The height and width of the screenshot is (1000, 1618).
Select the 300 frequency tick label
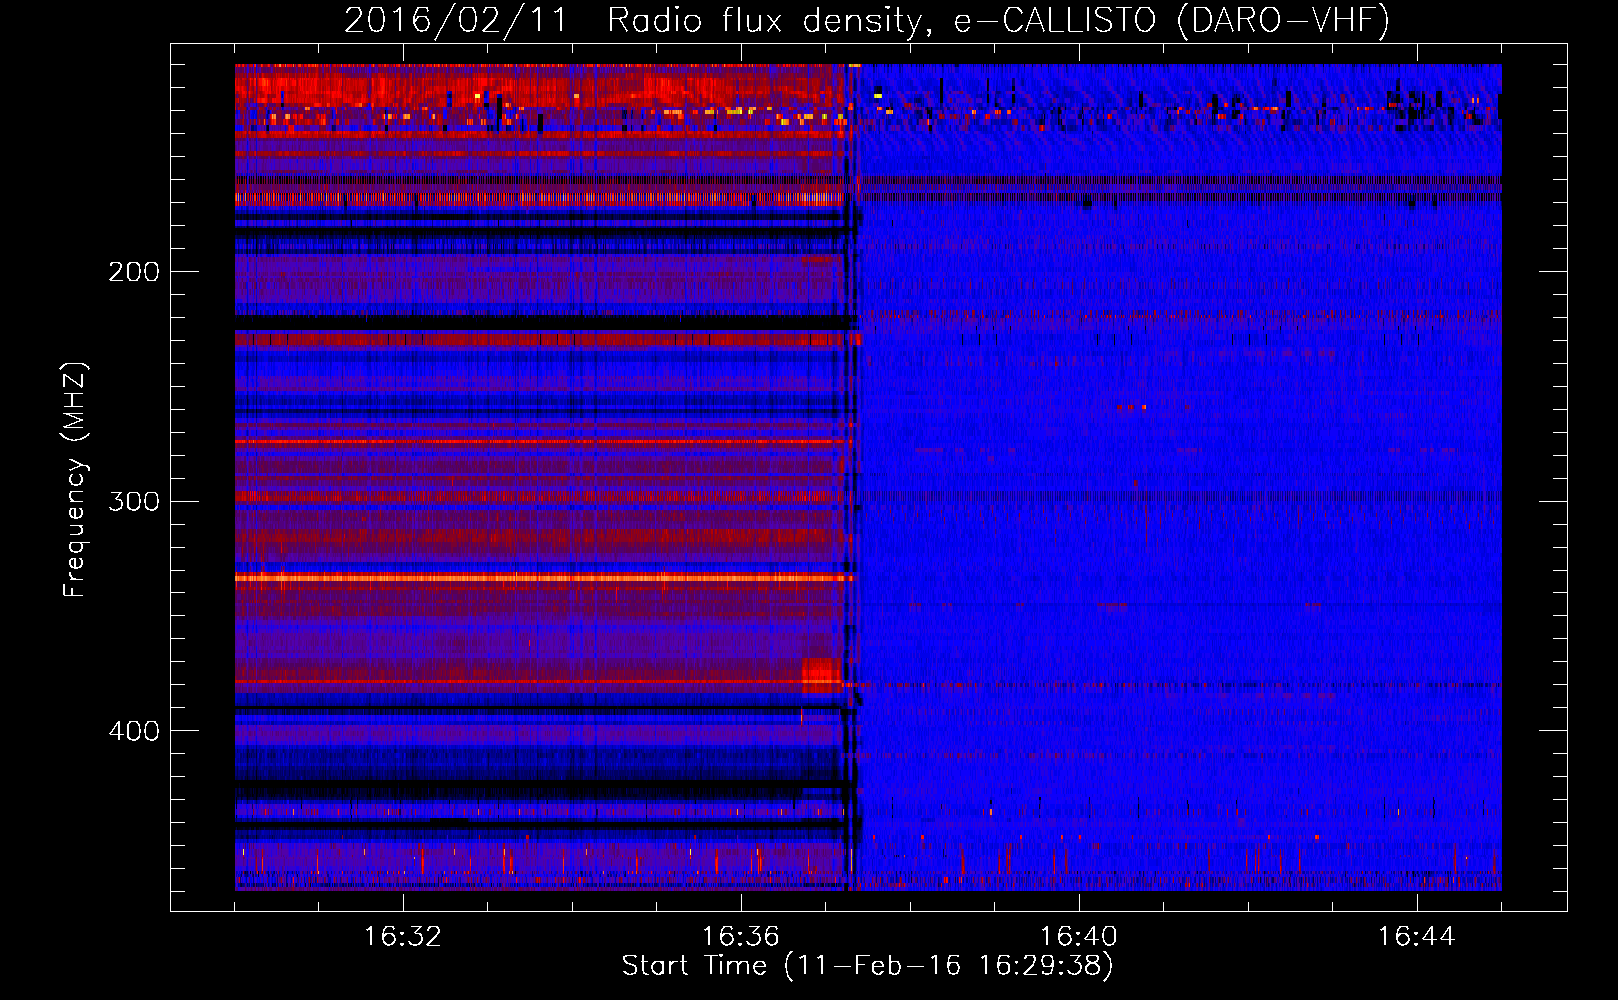pyautogui.click(x=134, y=501)
